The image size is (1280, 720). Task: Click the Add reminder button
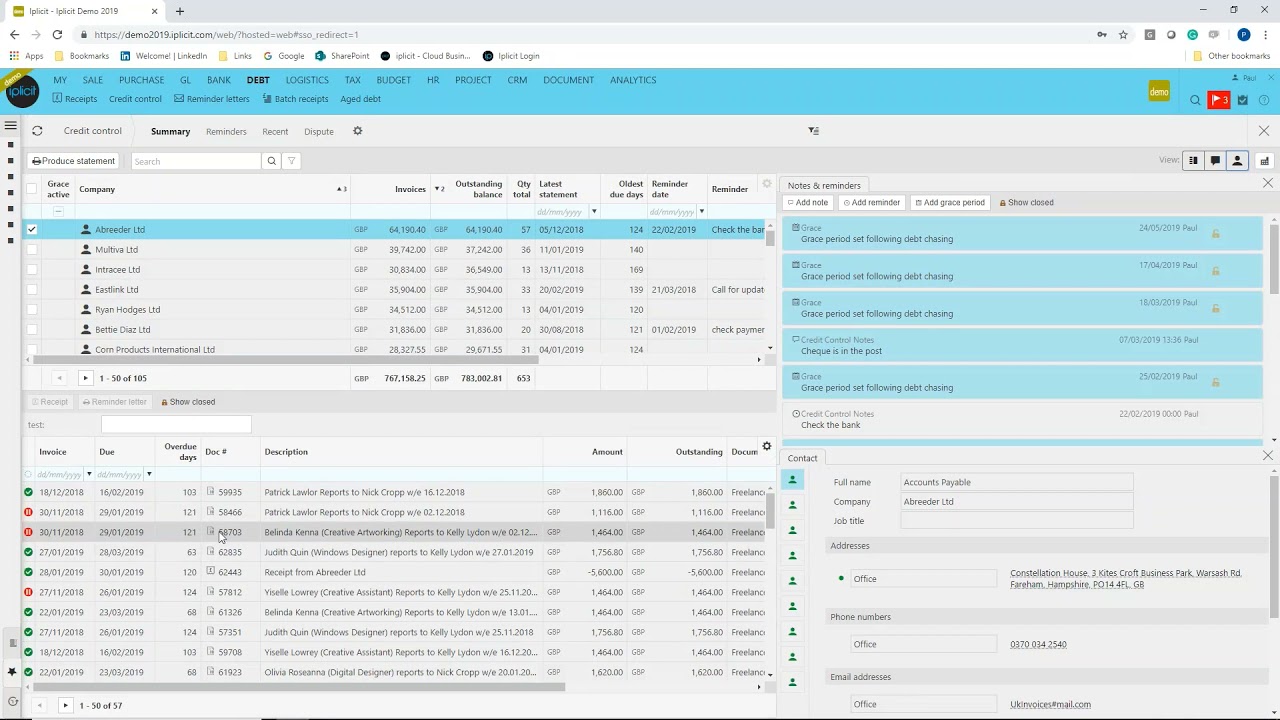871,203
